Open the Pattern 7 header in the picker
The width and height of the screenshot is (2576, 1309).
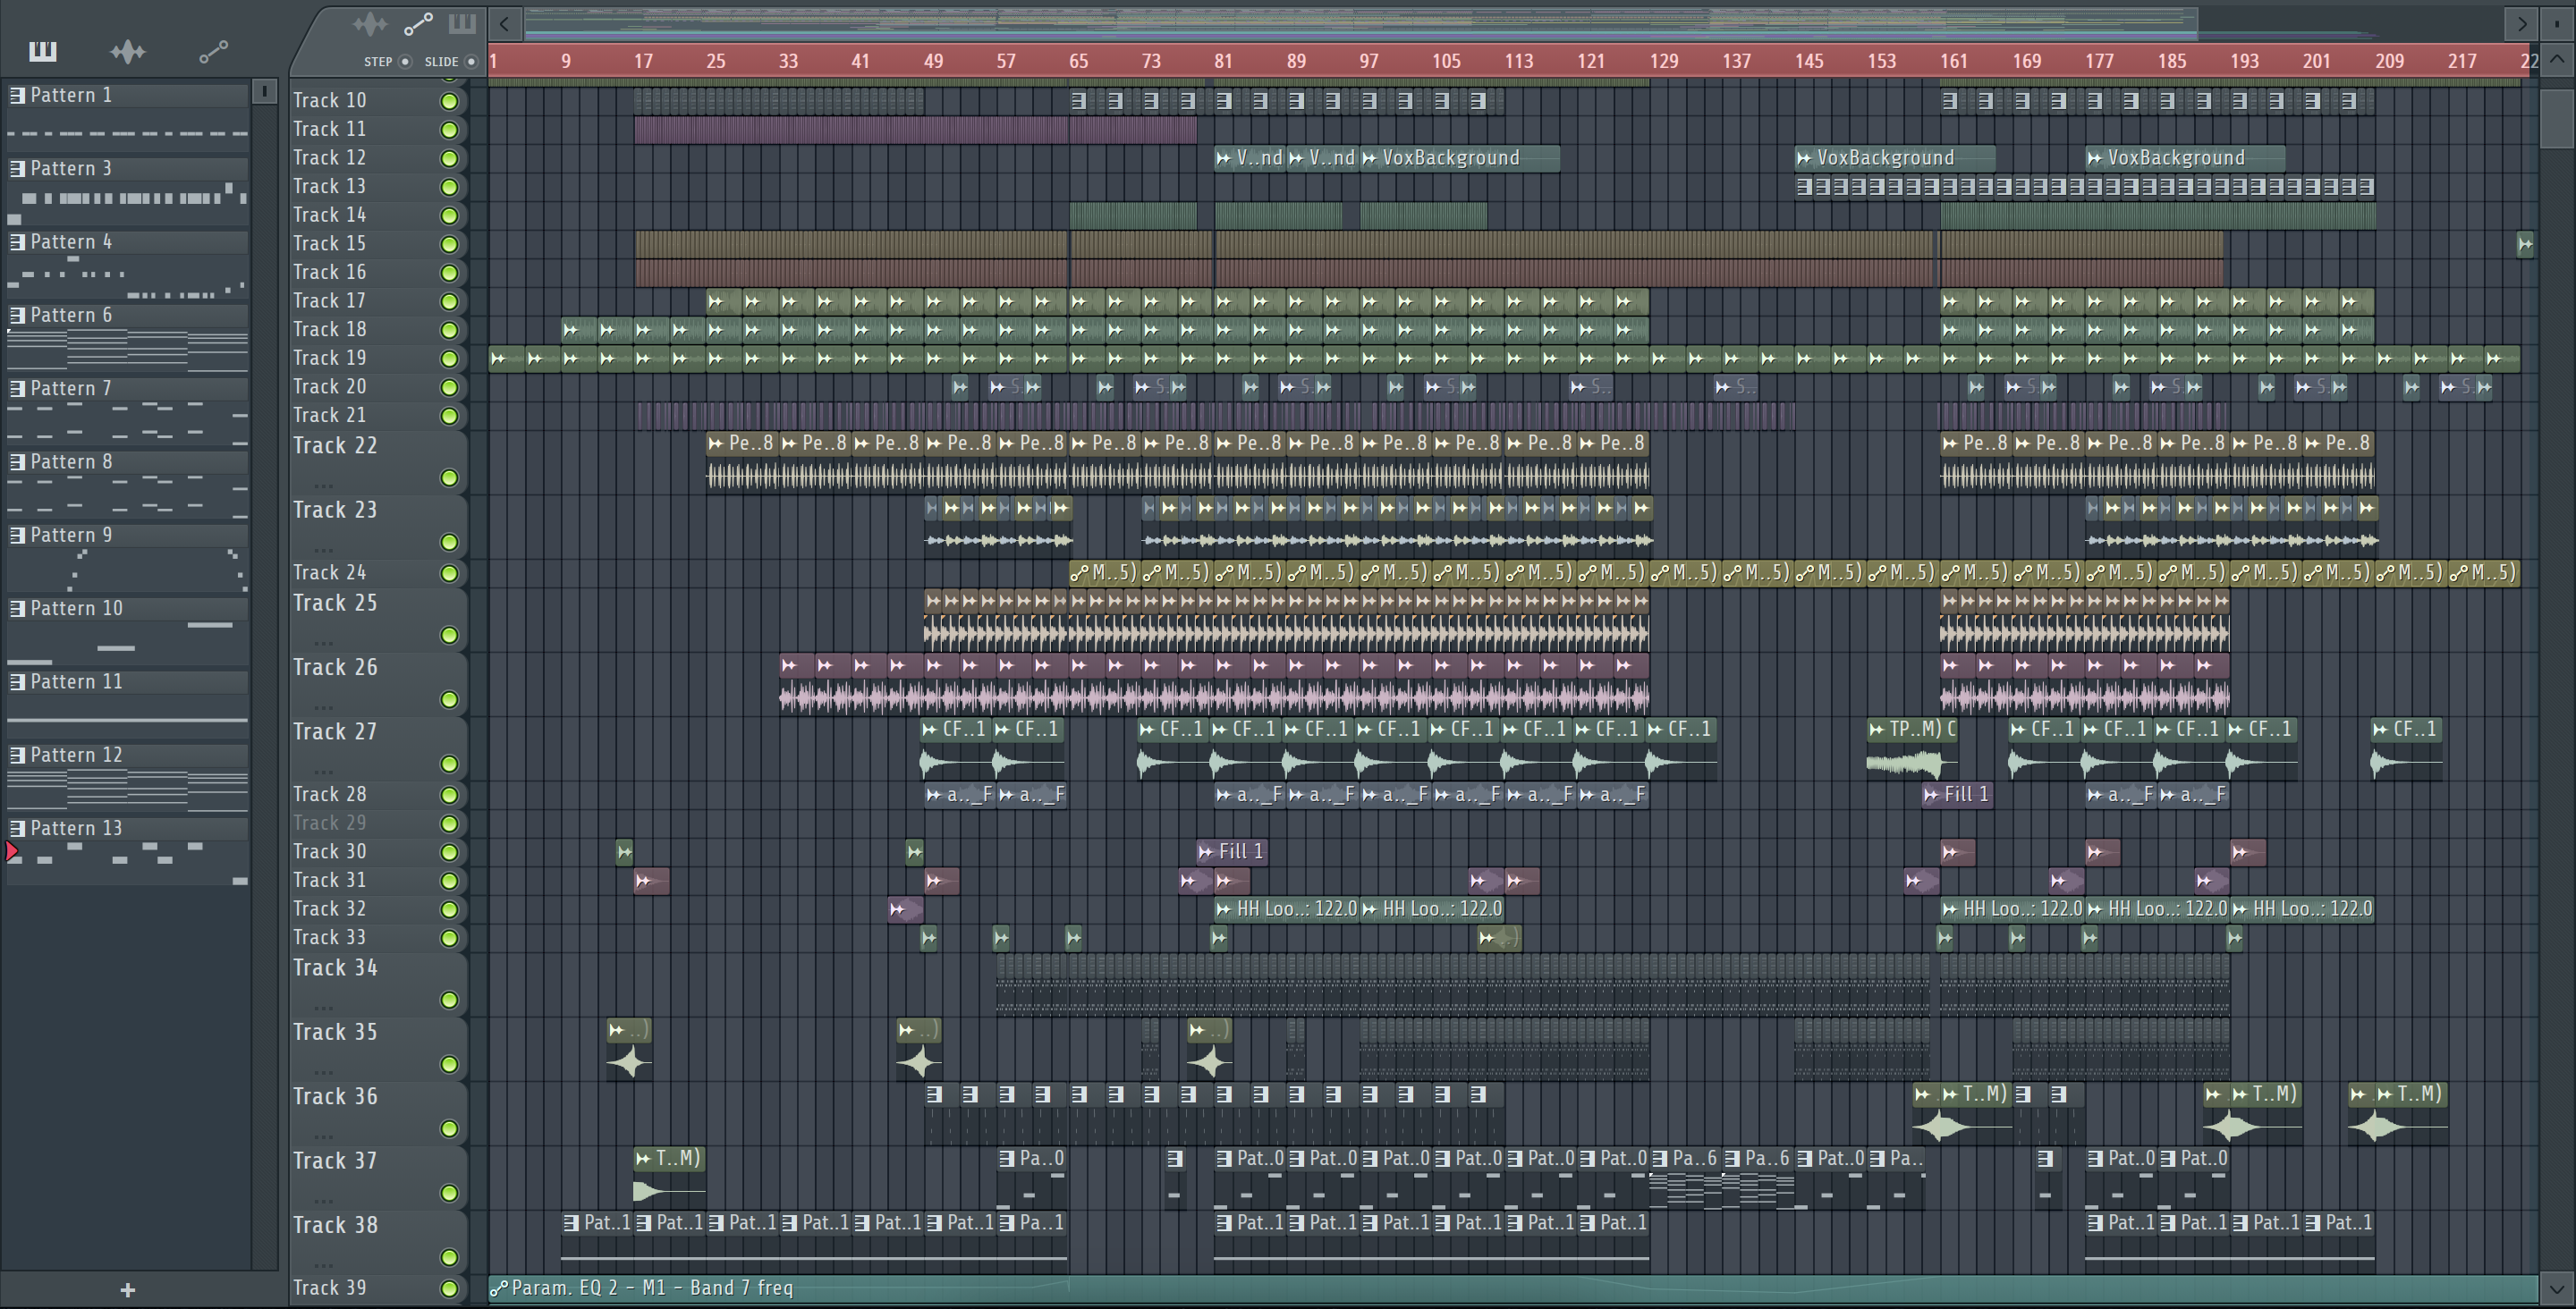[127, 388]
